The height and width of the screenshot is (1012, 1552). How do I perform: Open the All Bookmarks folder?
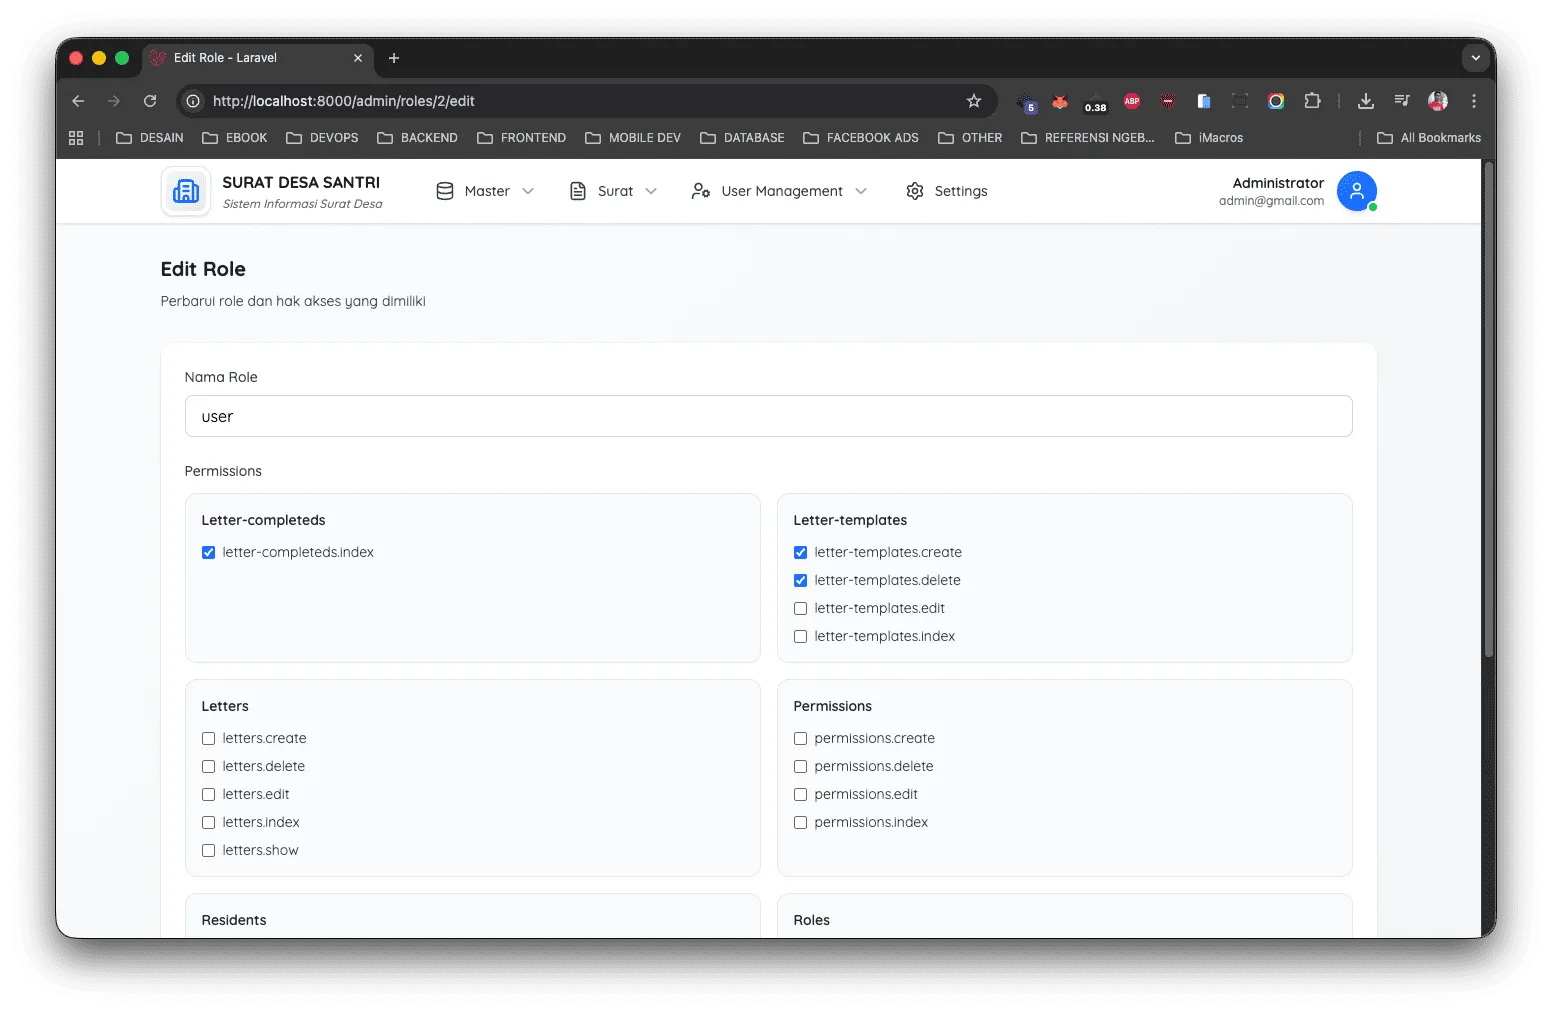[1429, 138]
